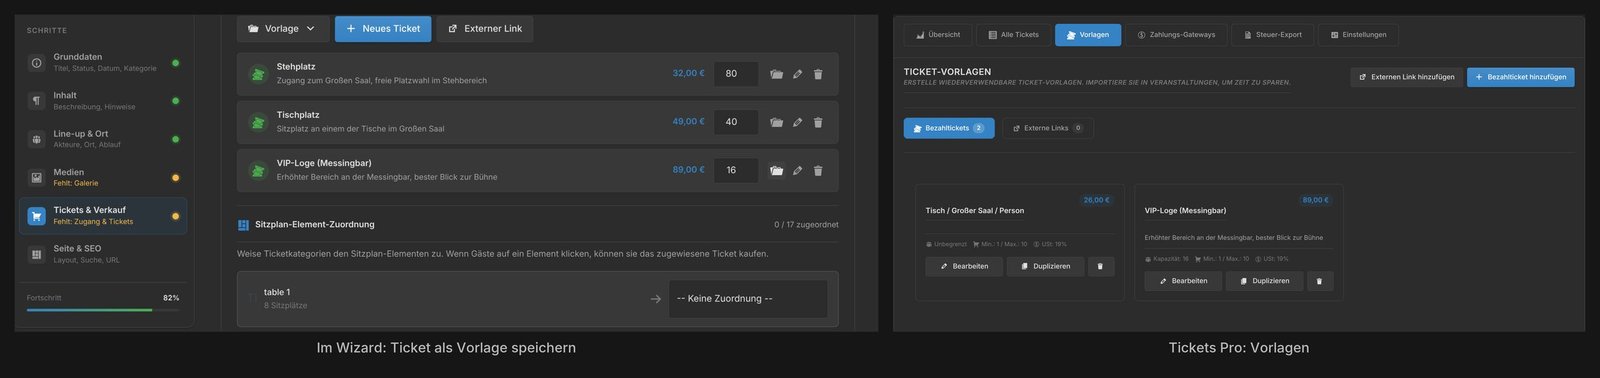Select the Bezahltickets filter tab
The width and height of the screenshot is (1600, 378).
tap(949, 128)
